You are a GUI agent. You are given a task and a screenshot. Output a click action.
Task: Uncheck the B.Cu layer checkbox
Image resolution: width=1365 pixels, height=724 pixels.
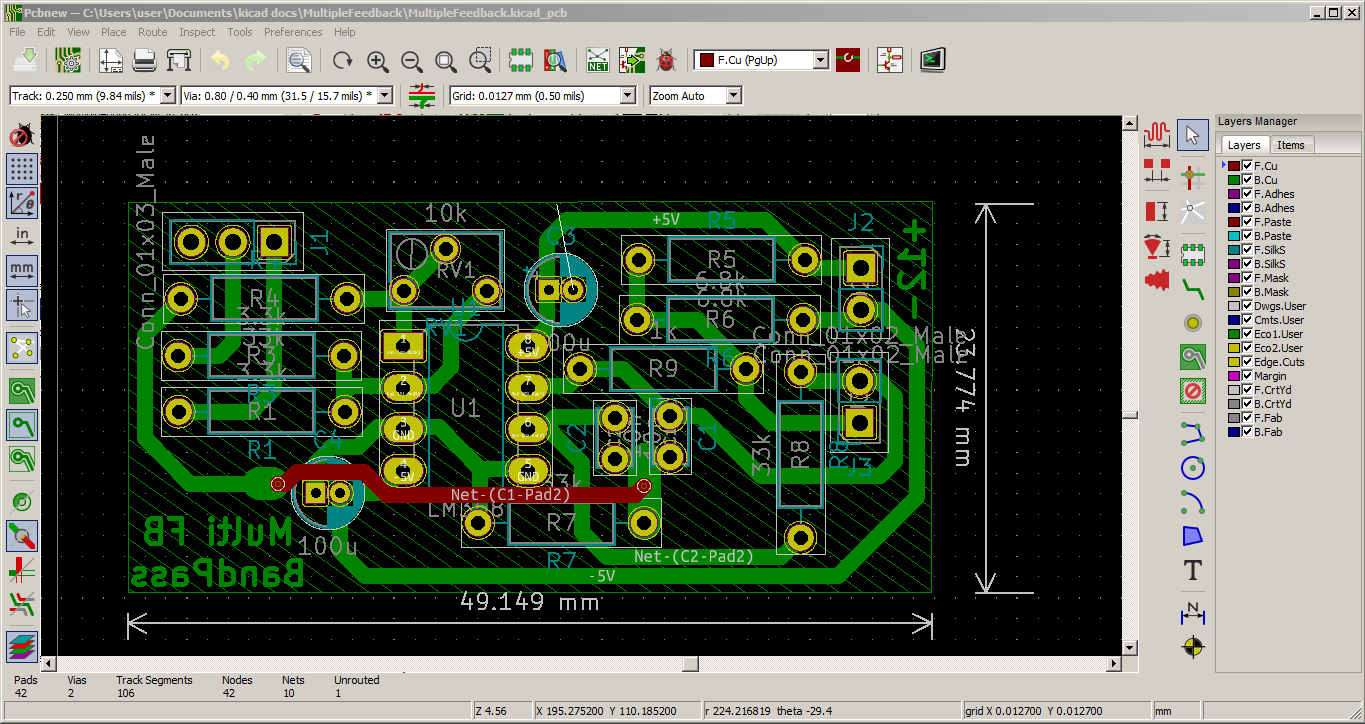(1247, 180)
